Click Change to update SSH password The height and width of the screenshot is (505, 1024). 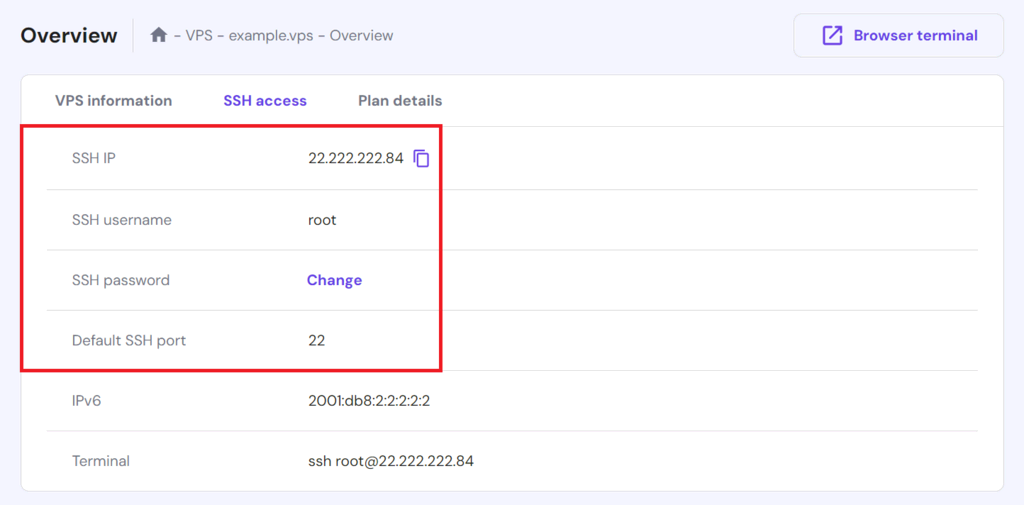[334, 280]
